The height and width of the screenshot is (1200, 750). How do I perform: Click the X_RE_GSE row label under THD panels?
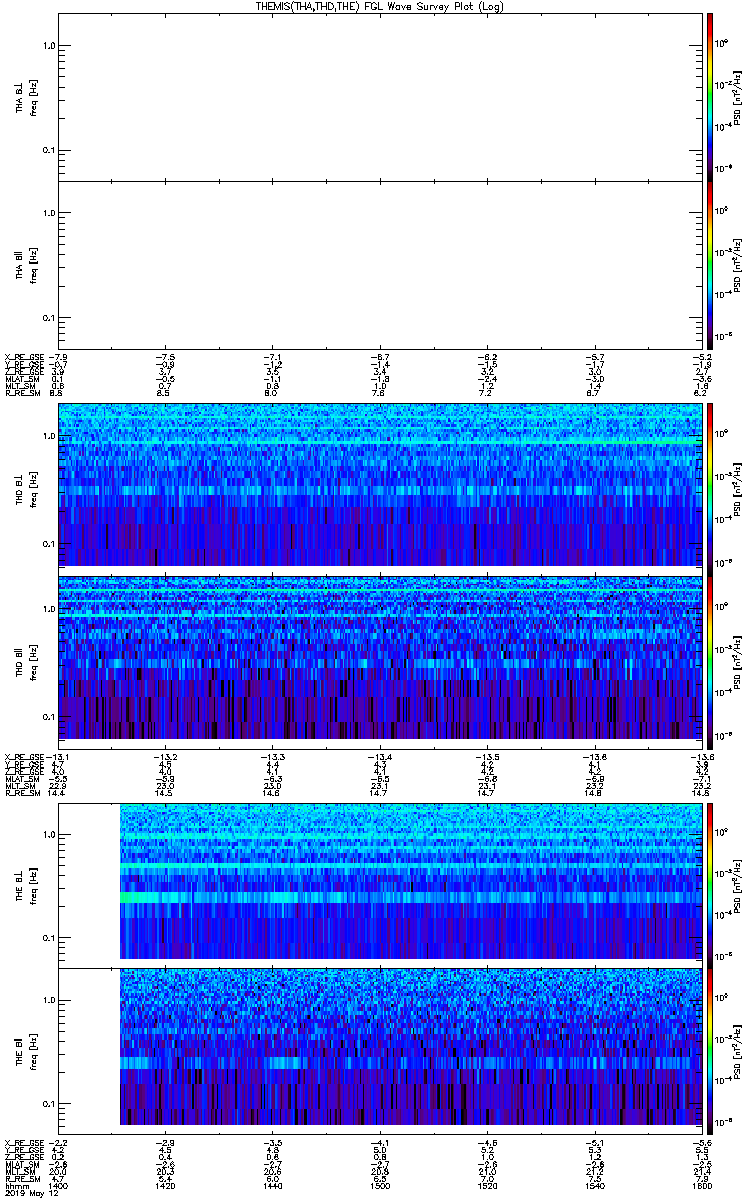(24, 756)
